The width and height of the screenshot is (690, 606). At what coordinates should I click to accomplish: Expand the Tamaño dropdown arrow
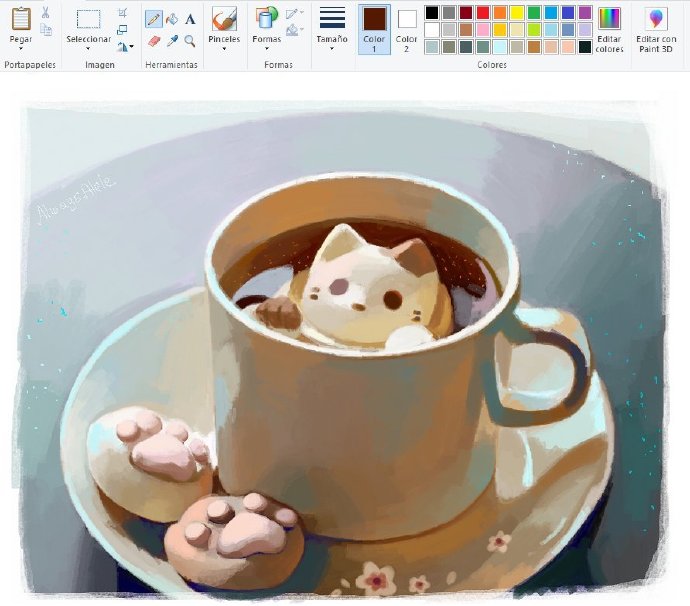coord(332,48)
